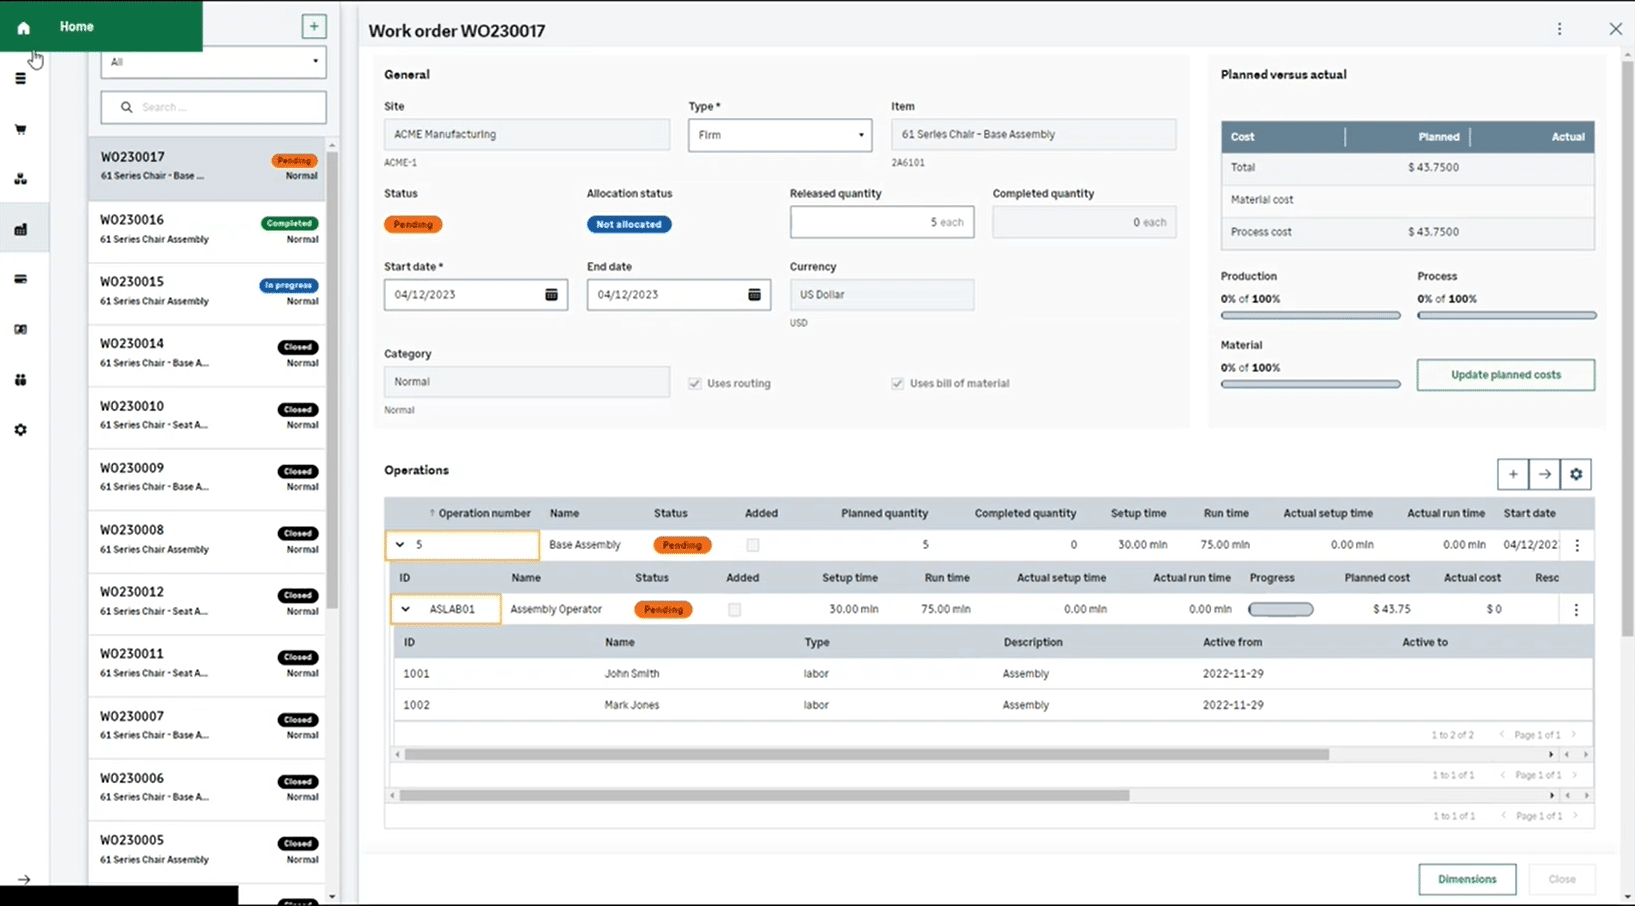Image resolution: width=1635 pixels, height=906 pixels.
Task: Select work order WO230010 in list
Action: coord(207,416)
